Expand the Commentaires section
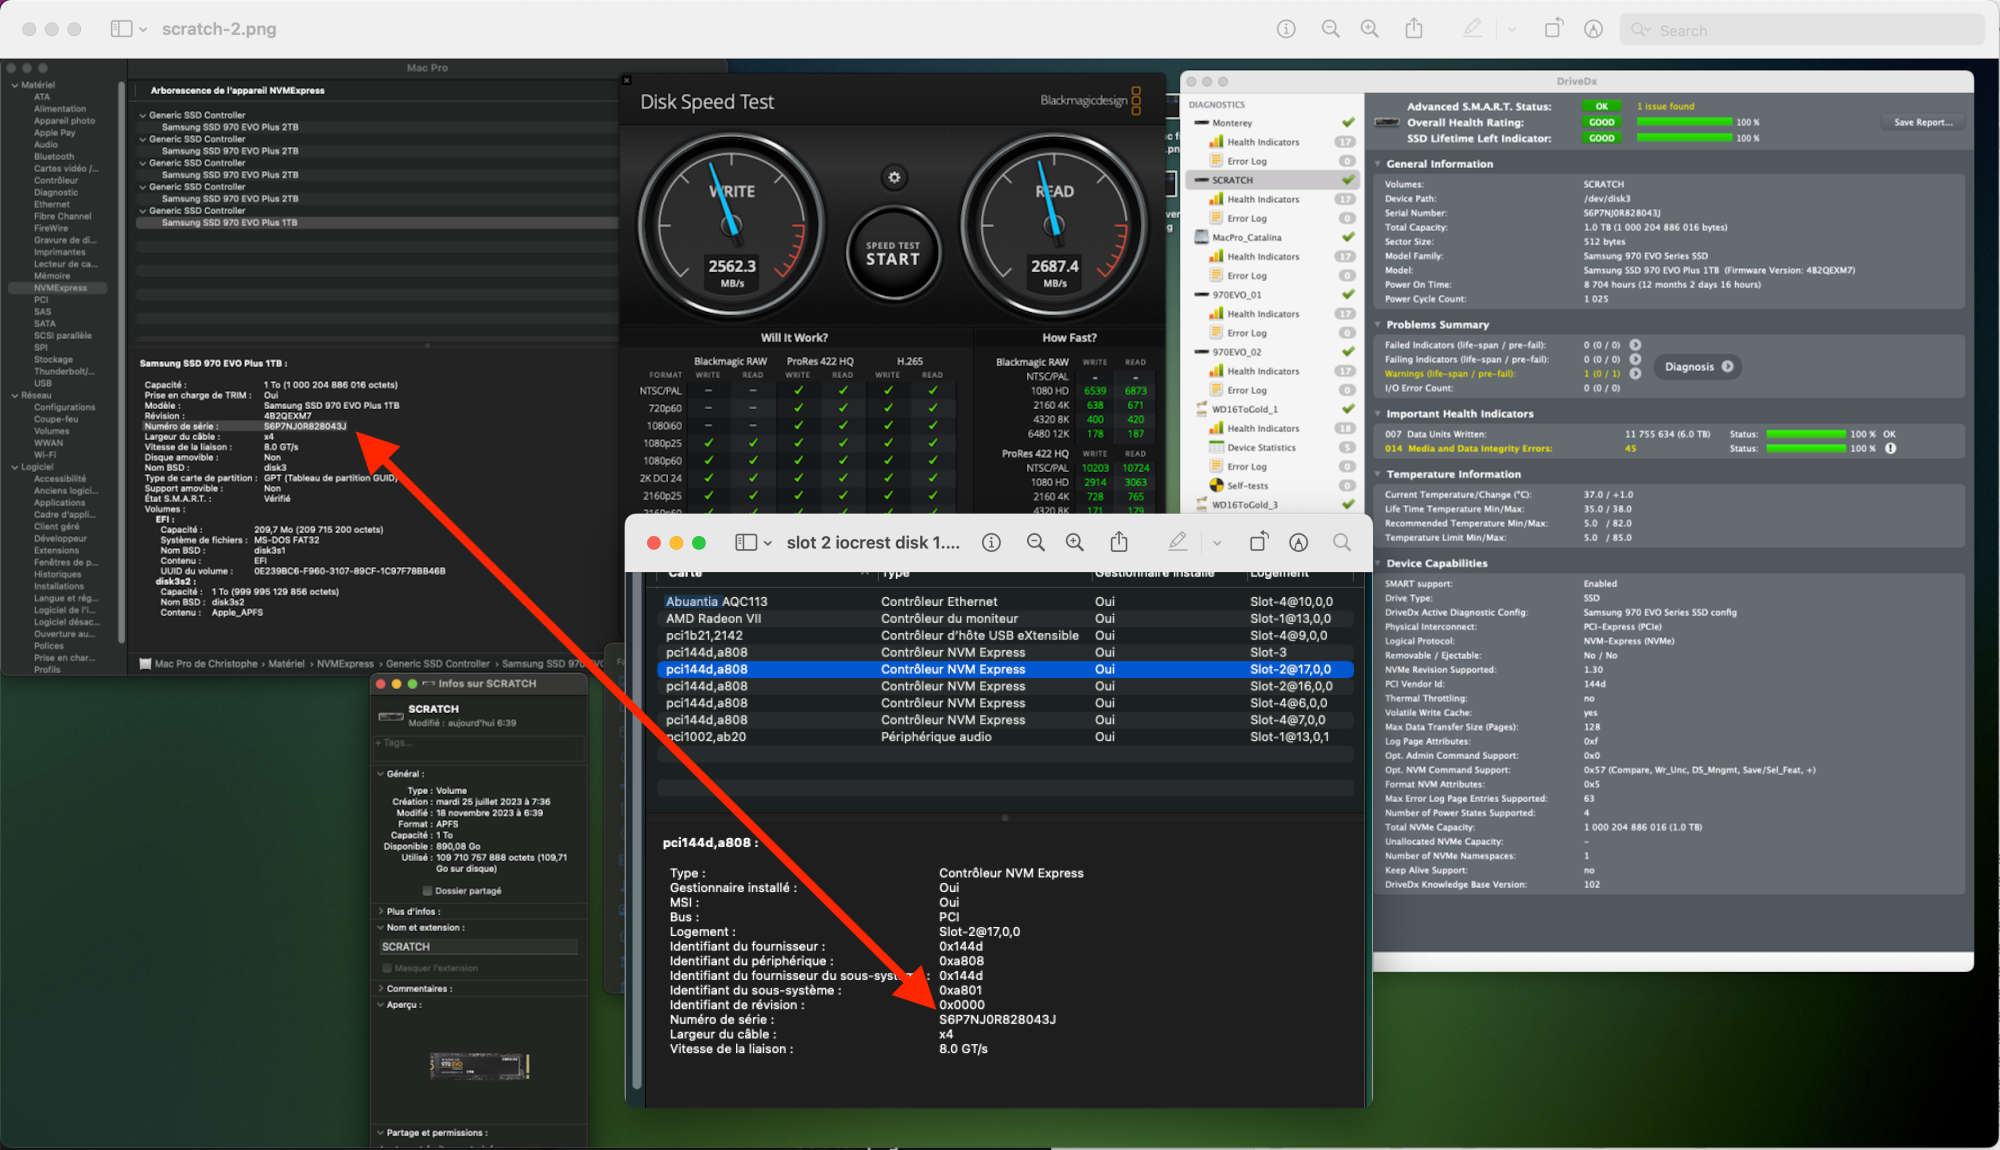The width and height of the screenshot is (2000, 1150). tap(381, 988)
